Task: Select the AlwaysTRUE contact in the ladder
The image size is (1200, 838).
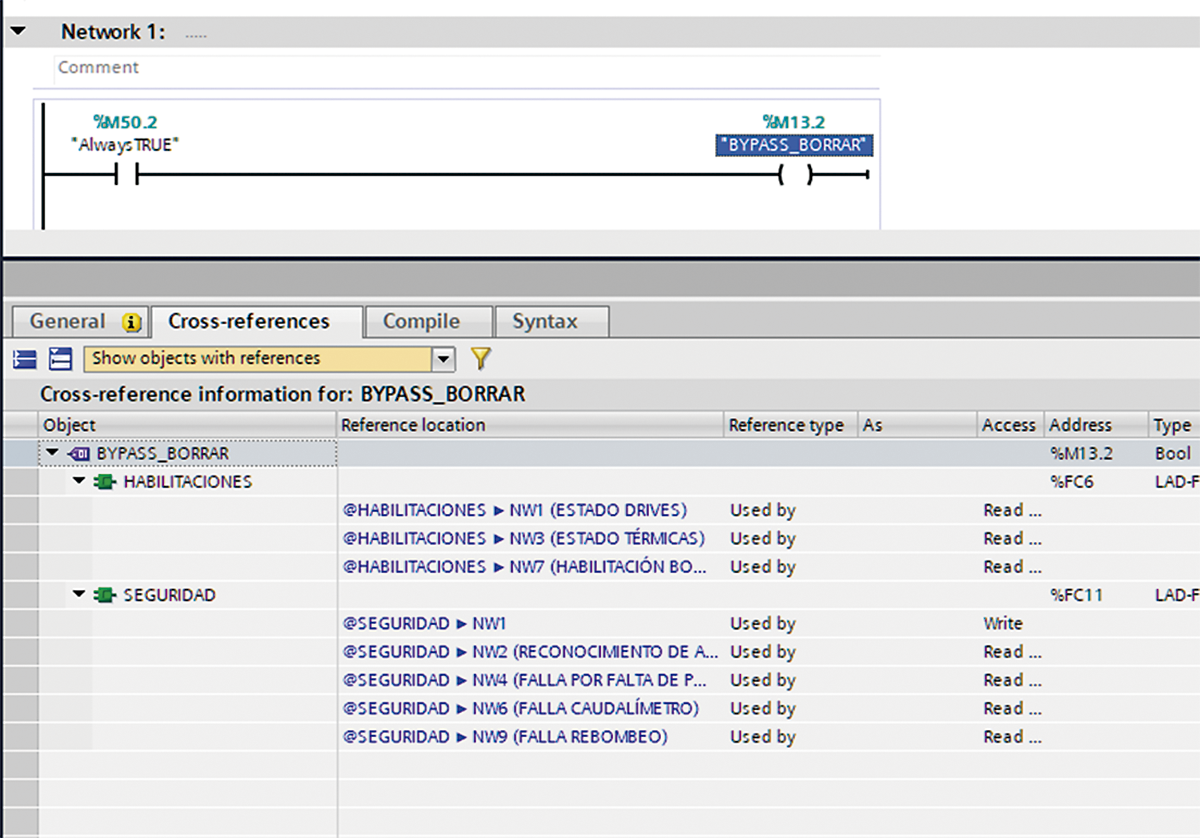Action: pos(126,175)
